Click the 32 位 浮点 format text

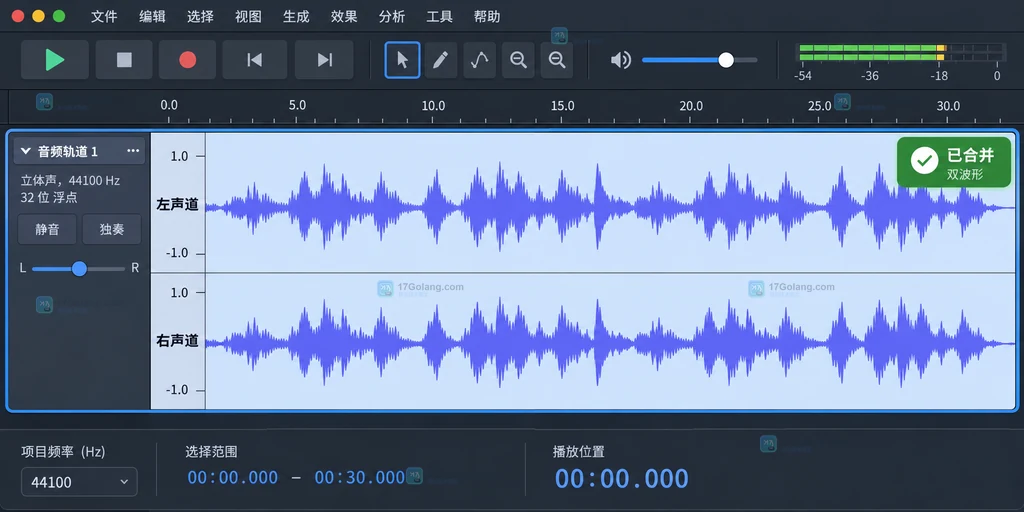pyautogui.click(x=49, y=197)
